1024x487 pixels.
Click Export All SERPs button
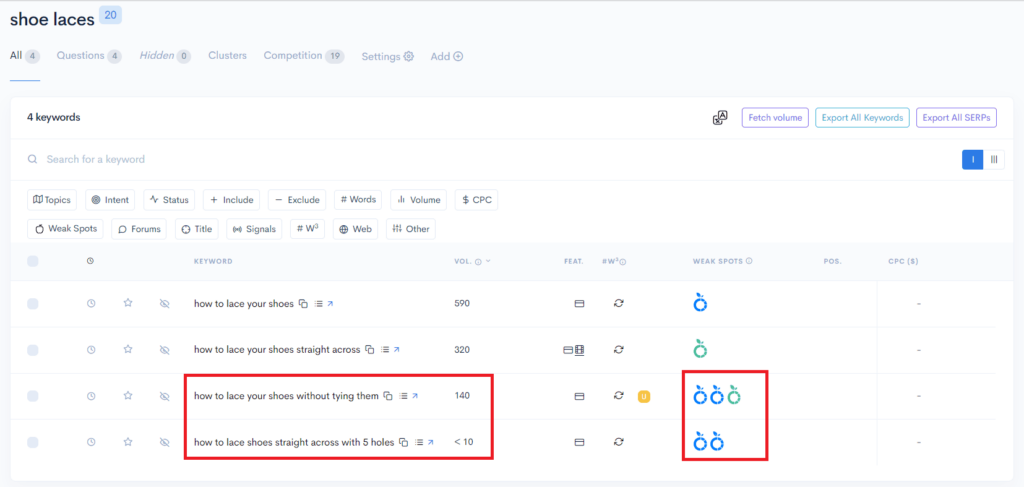tap(957, 118)
